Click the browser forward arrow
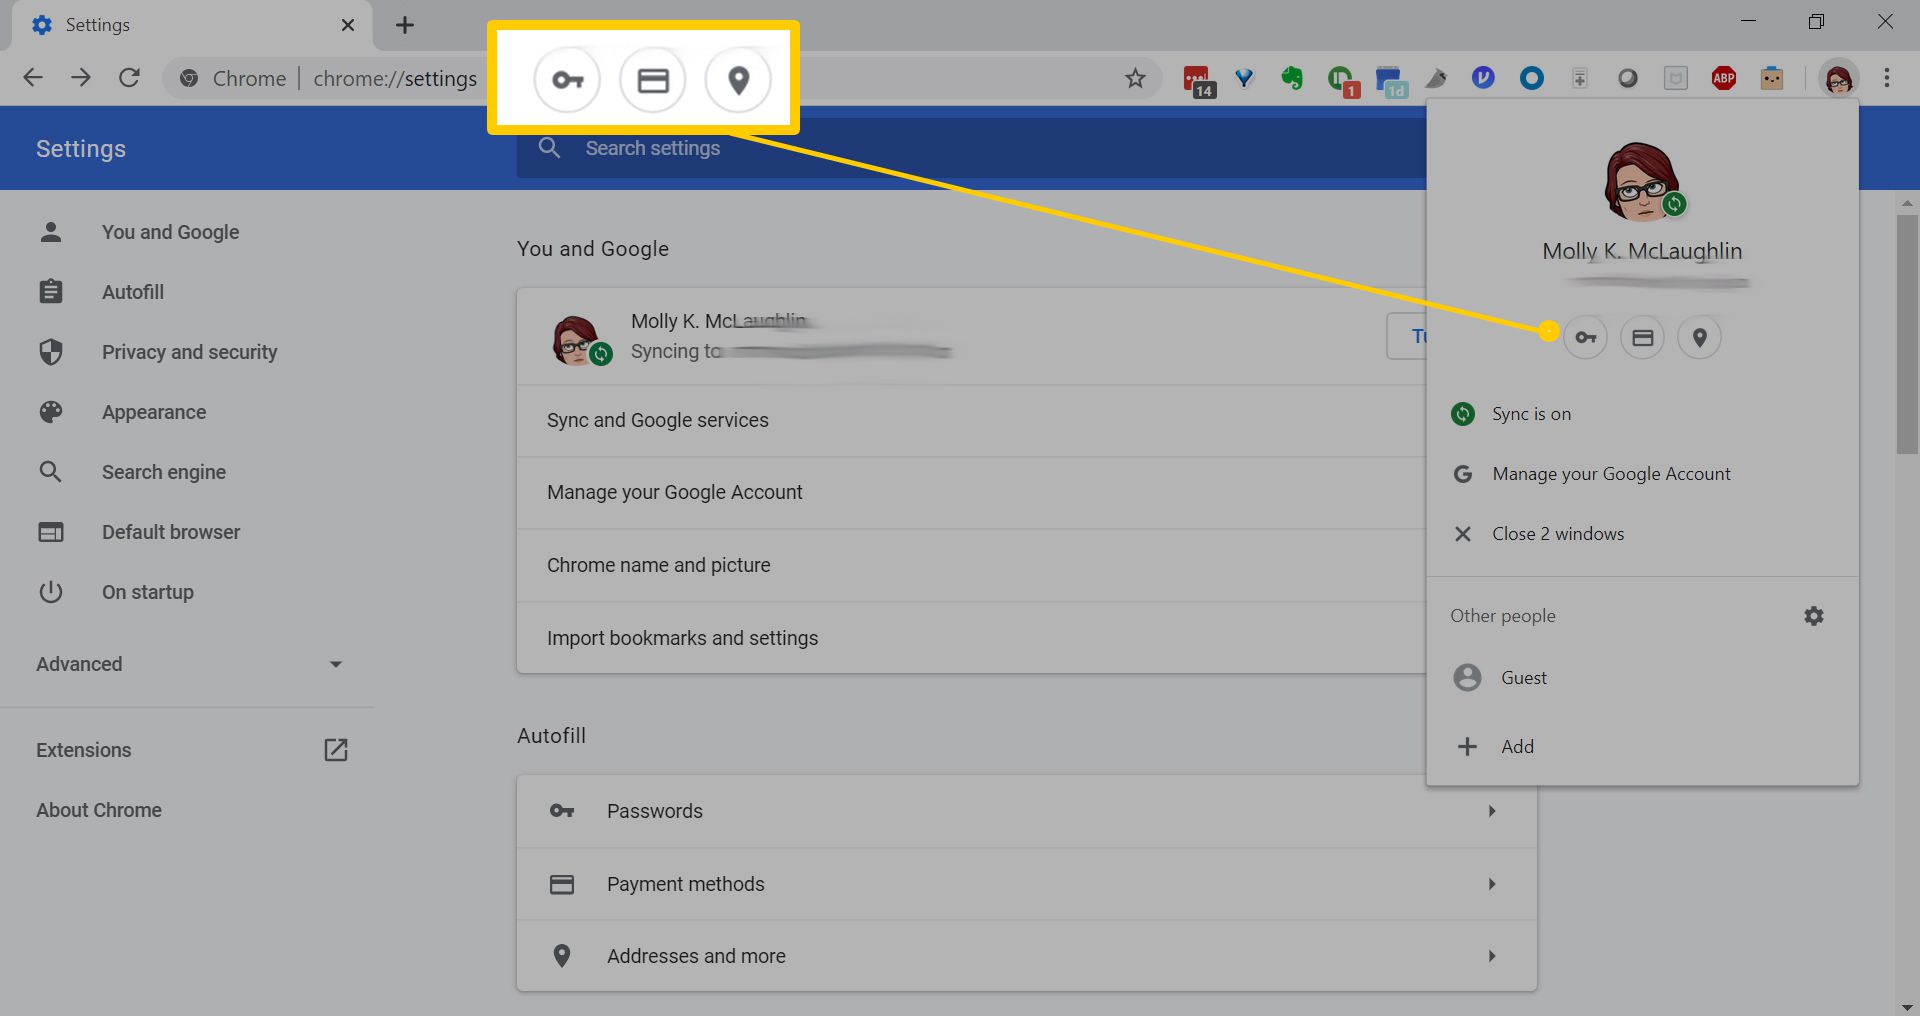Viewport: 1920px width, 1016px height. (81, 78)
